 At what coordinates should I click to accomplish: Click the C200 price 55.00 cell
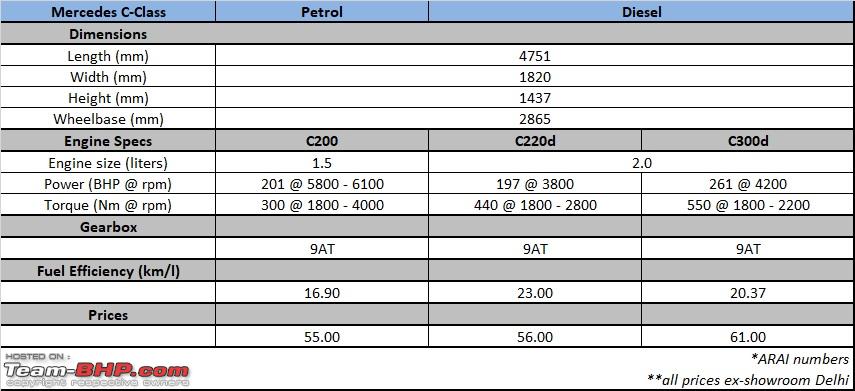[x=322, y=337]
